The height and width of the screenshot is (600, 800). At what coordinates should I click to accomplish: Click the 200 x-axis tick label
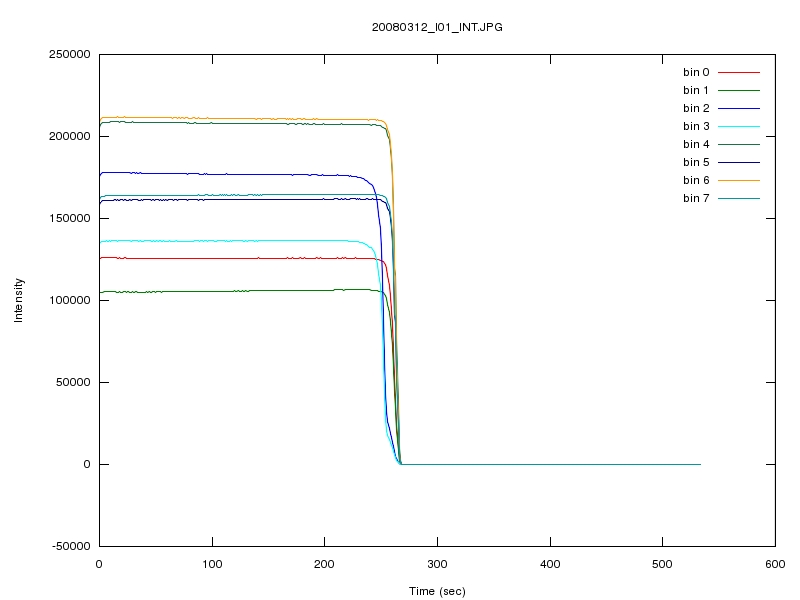click(x=324, y=564)
